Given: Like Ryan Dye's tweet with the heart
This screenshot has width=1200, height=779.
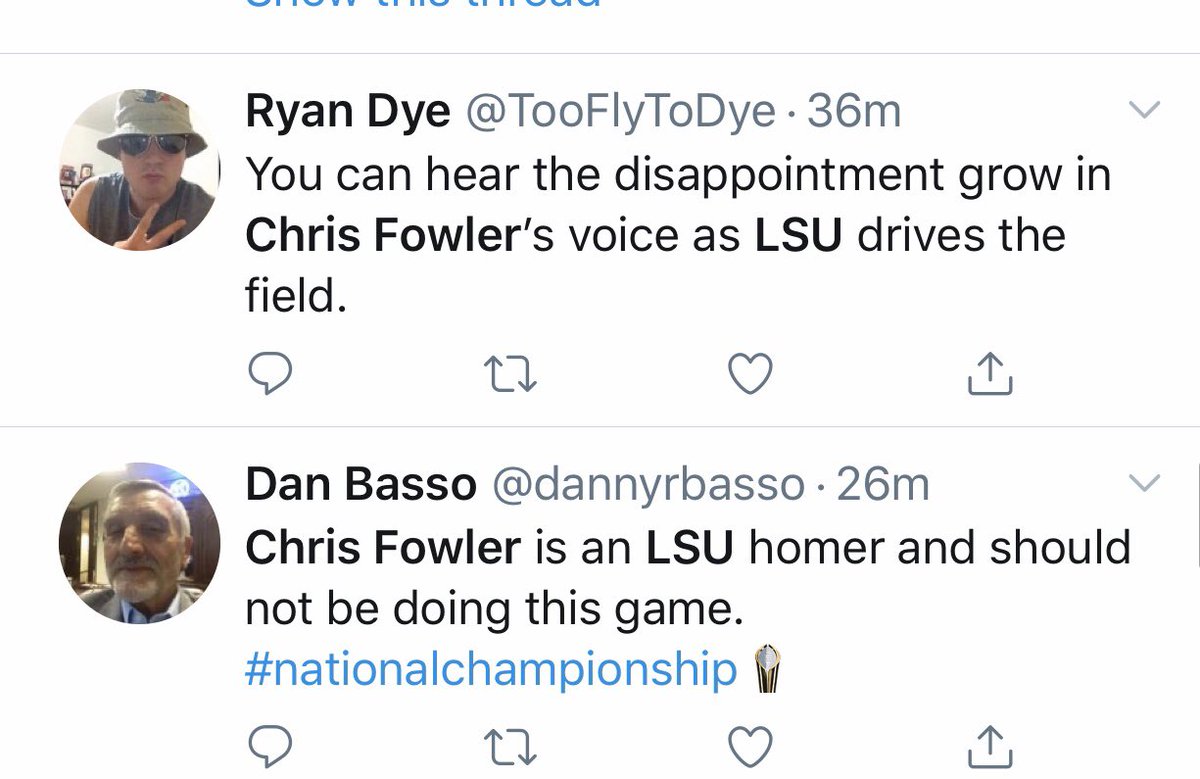Looking at the screenshot, I should pyautogui.click(x=750, y=373).
